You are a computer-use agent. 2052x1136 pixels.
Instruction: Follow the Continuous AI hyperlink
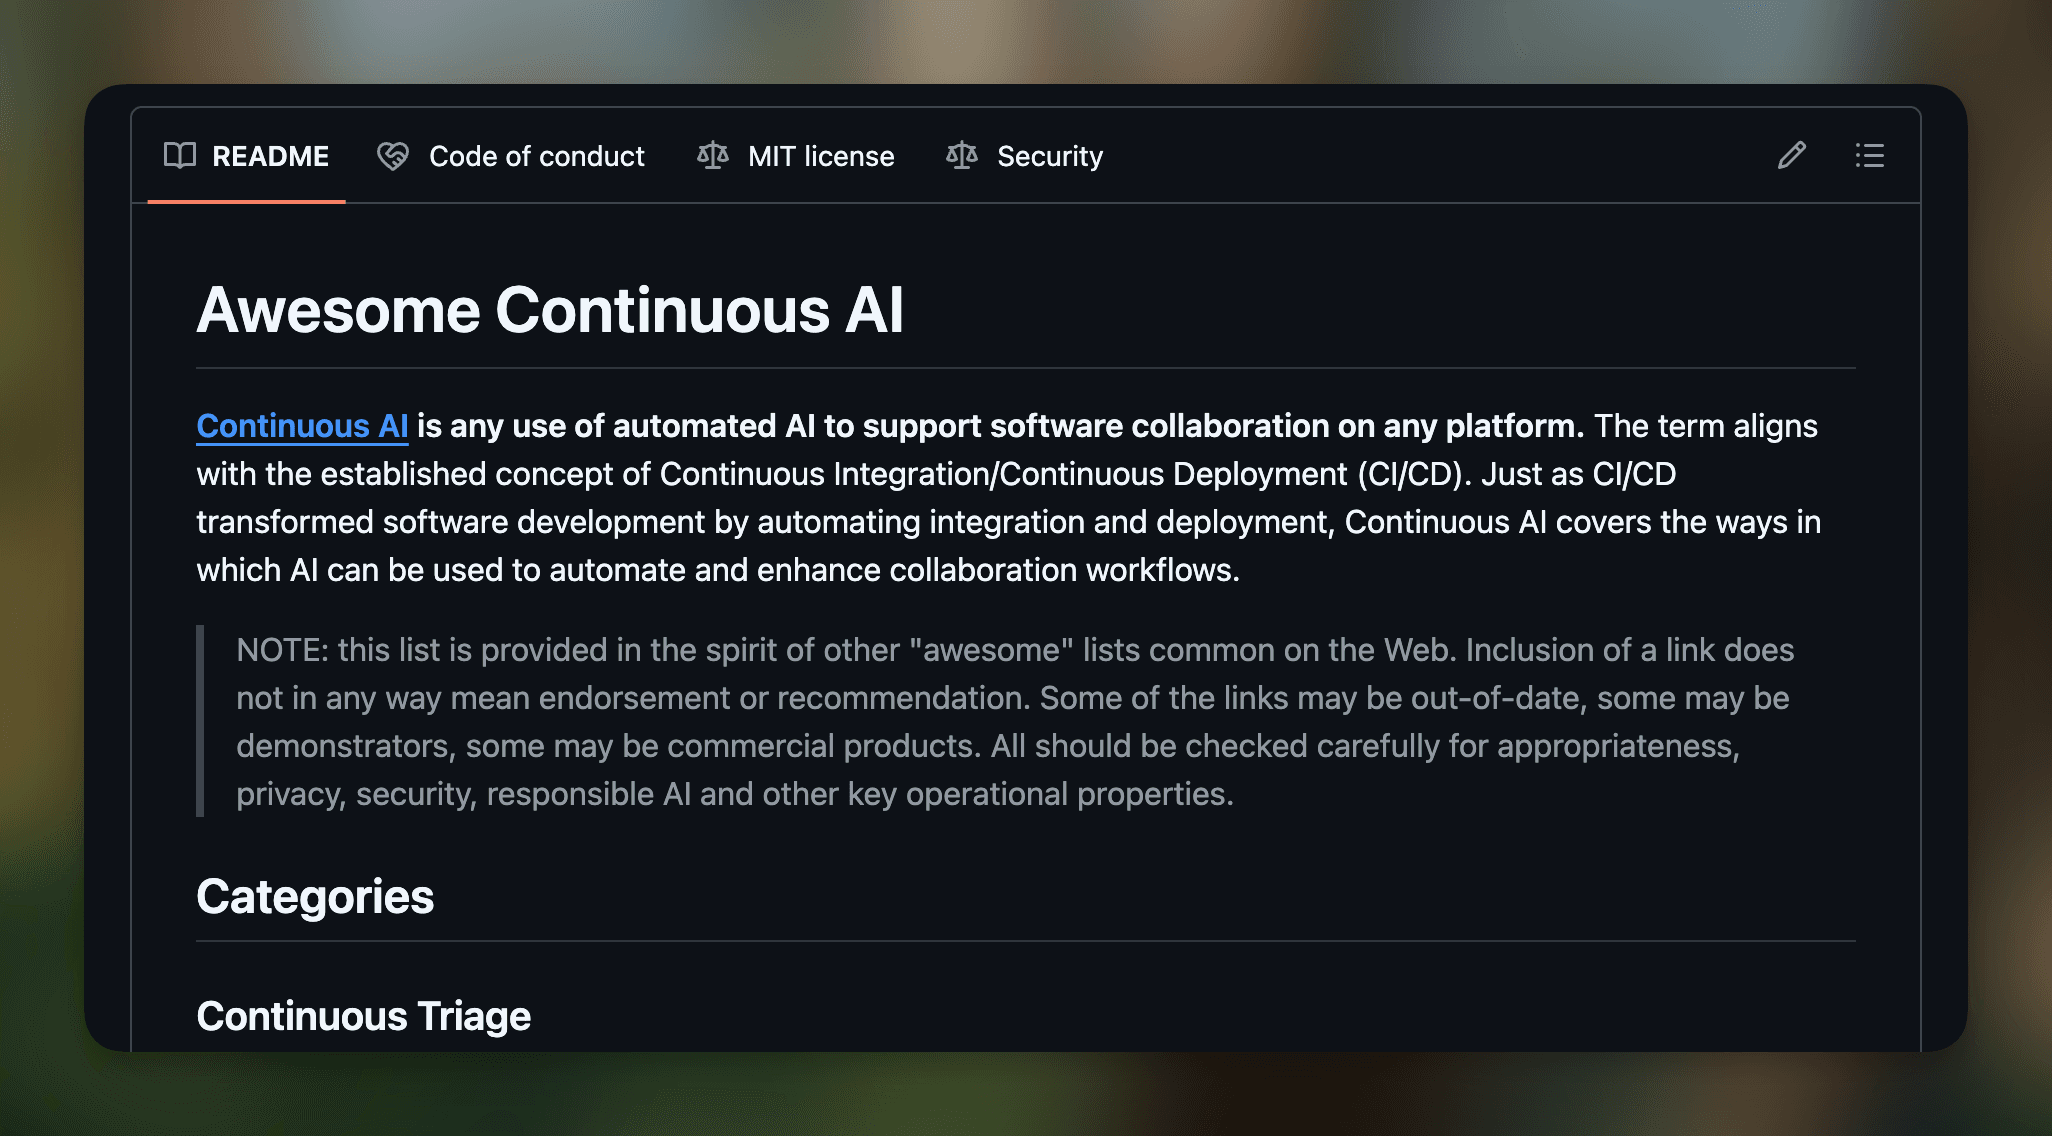point(301,426)
